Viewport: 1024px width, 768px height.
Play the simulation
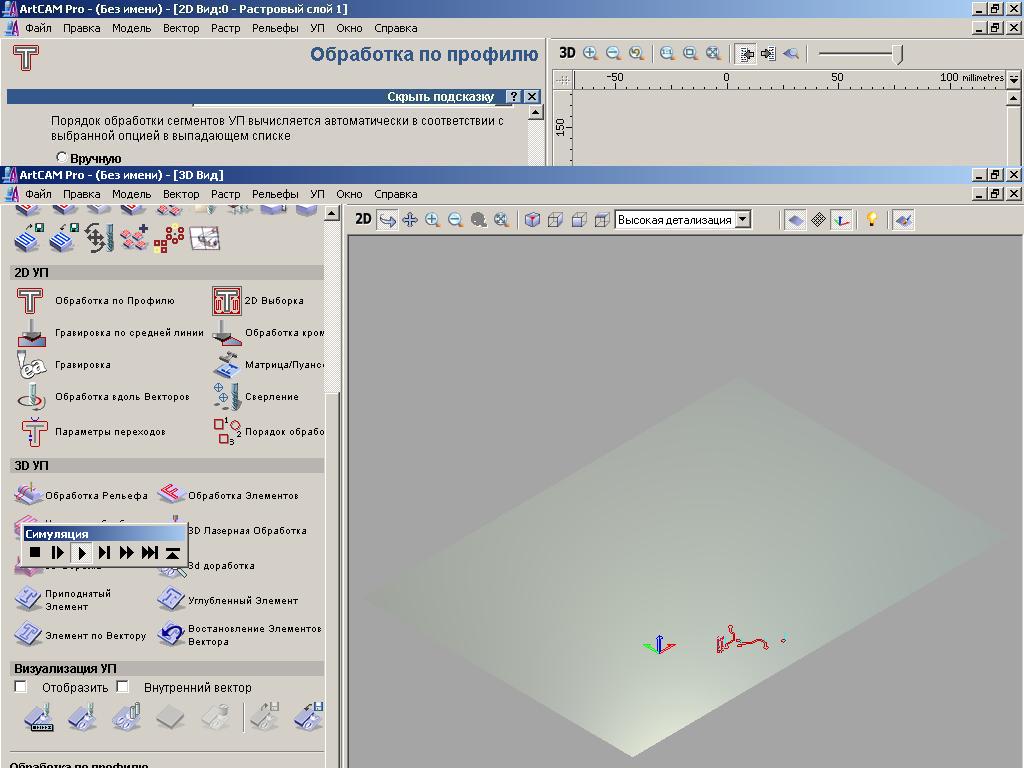coord(82,552)
